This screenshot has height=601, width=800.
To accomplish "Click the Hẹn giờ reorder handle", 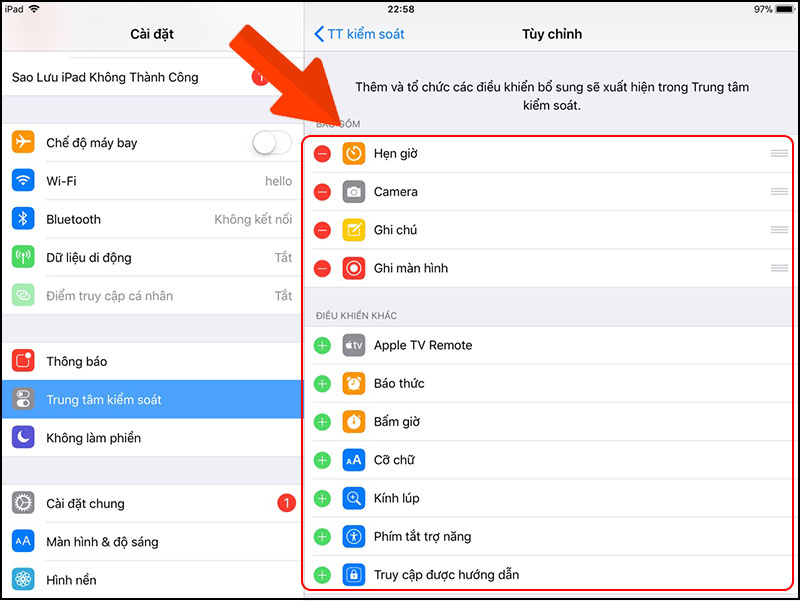I will click(779, 154).
